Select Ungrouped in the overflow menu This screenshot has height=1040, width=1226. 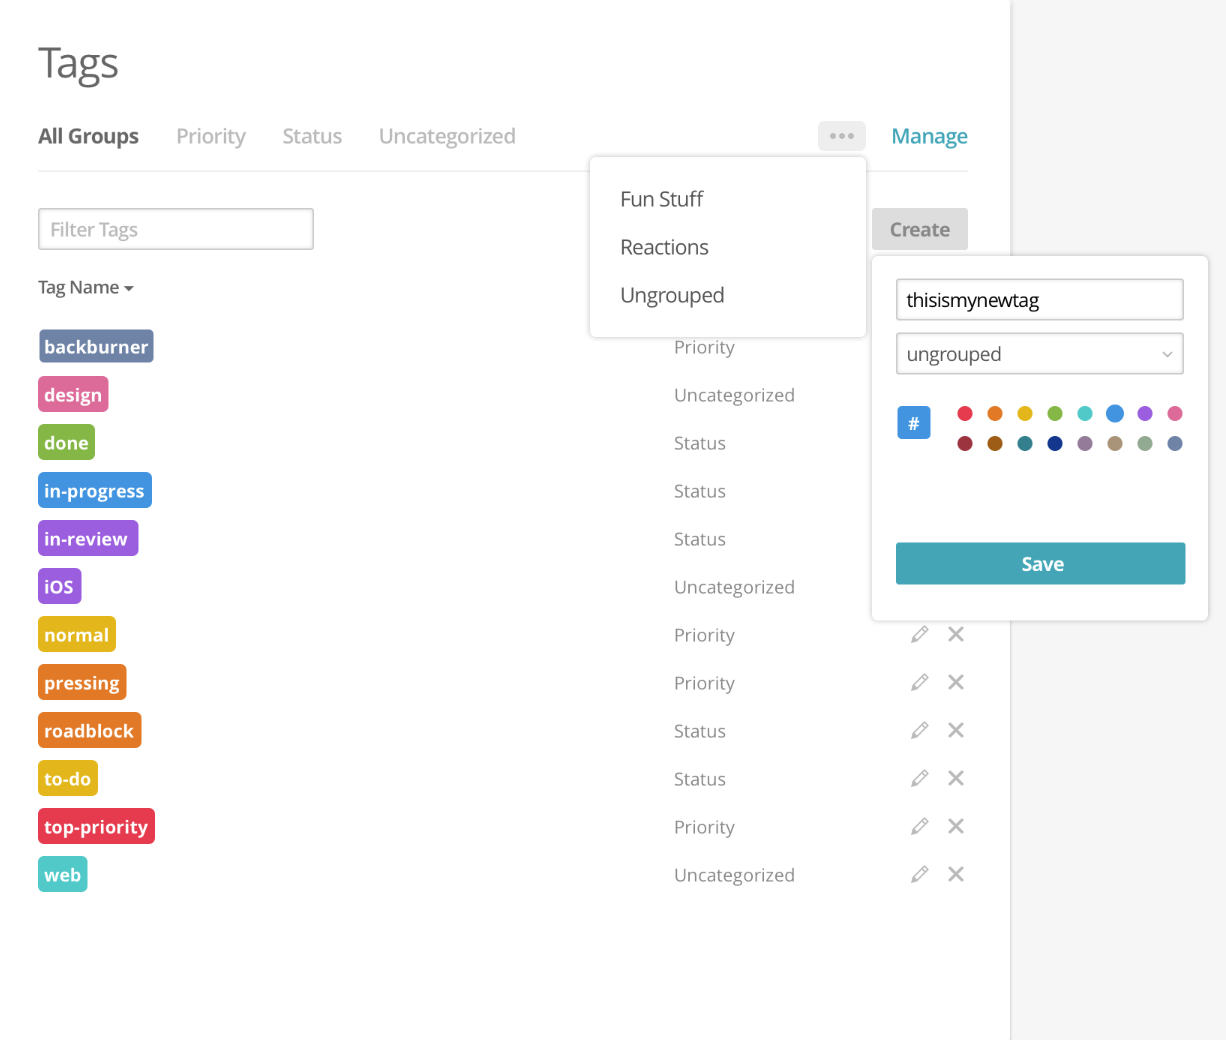672,295
